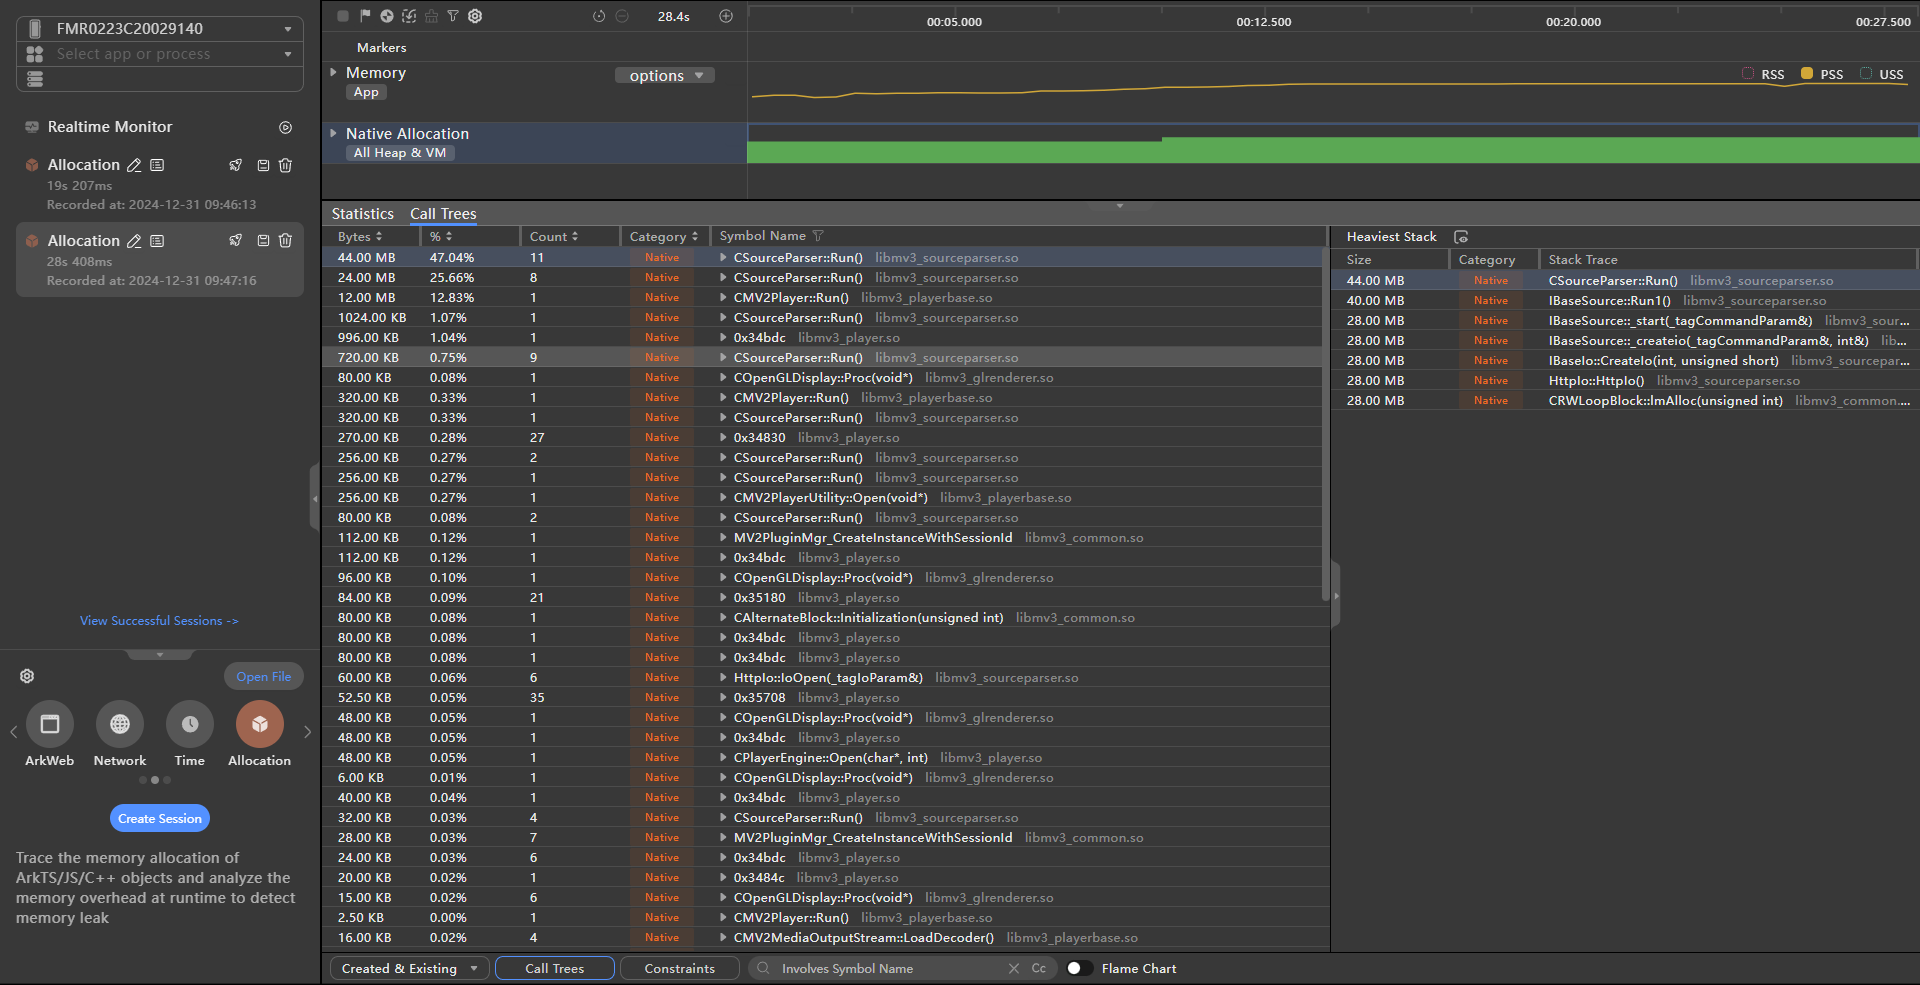The image size is (1920, 985).
Task: Enable the Flame Chart toggle switch
Action: (1079, 968)
